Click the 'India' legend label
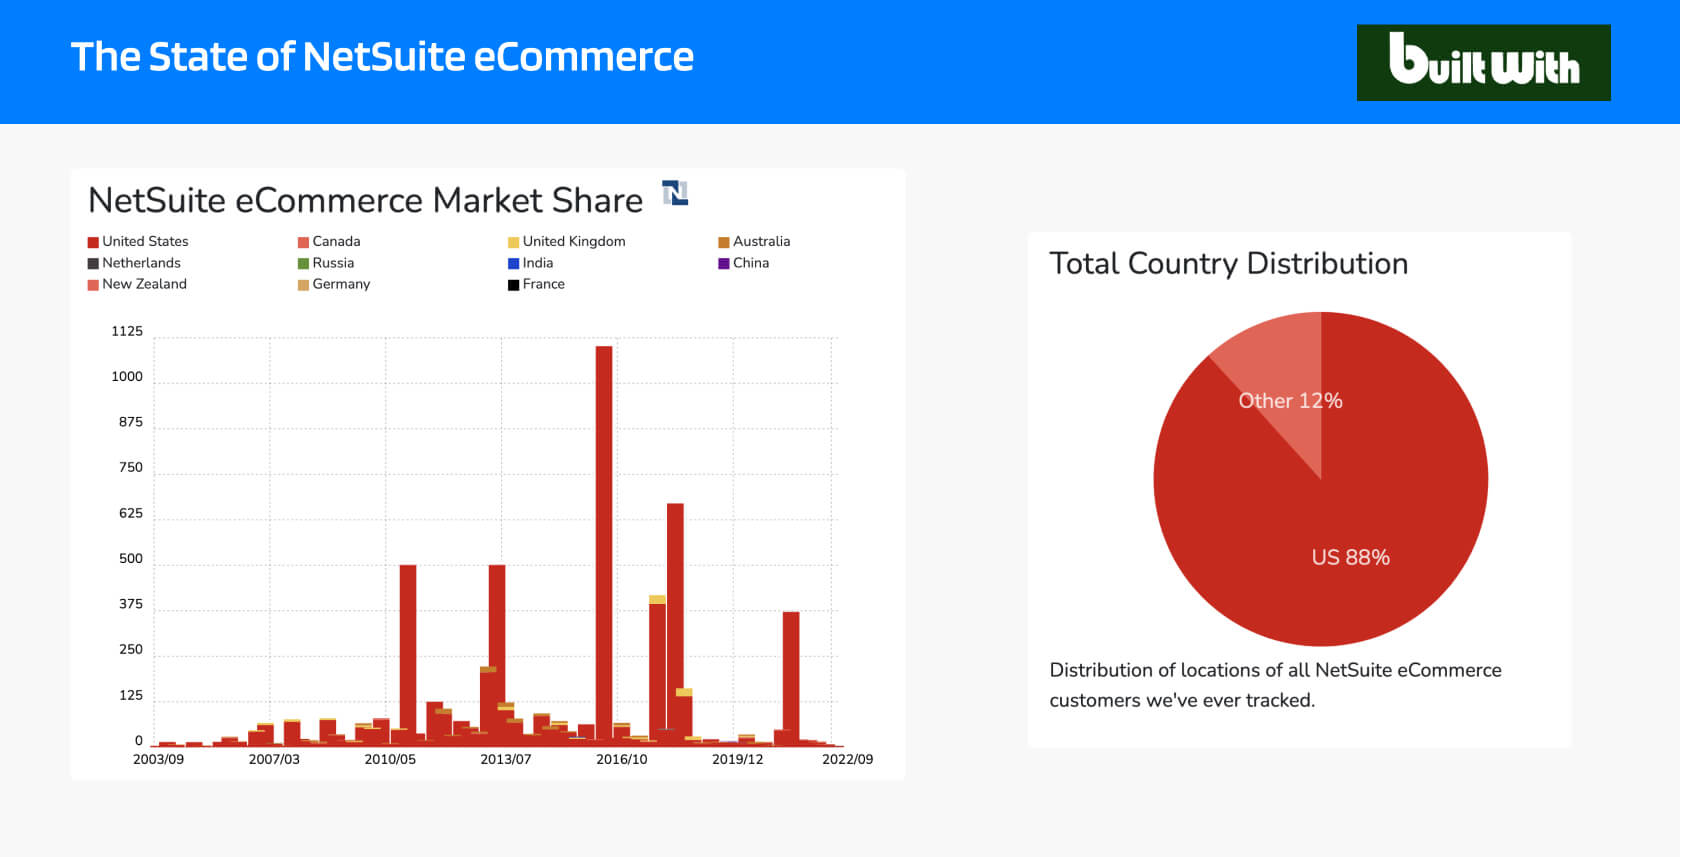Screen dimensions: 1681x857 click(x=538, y=263)
